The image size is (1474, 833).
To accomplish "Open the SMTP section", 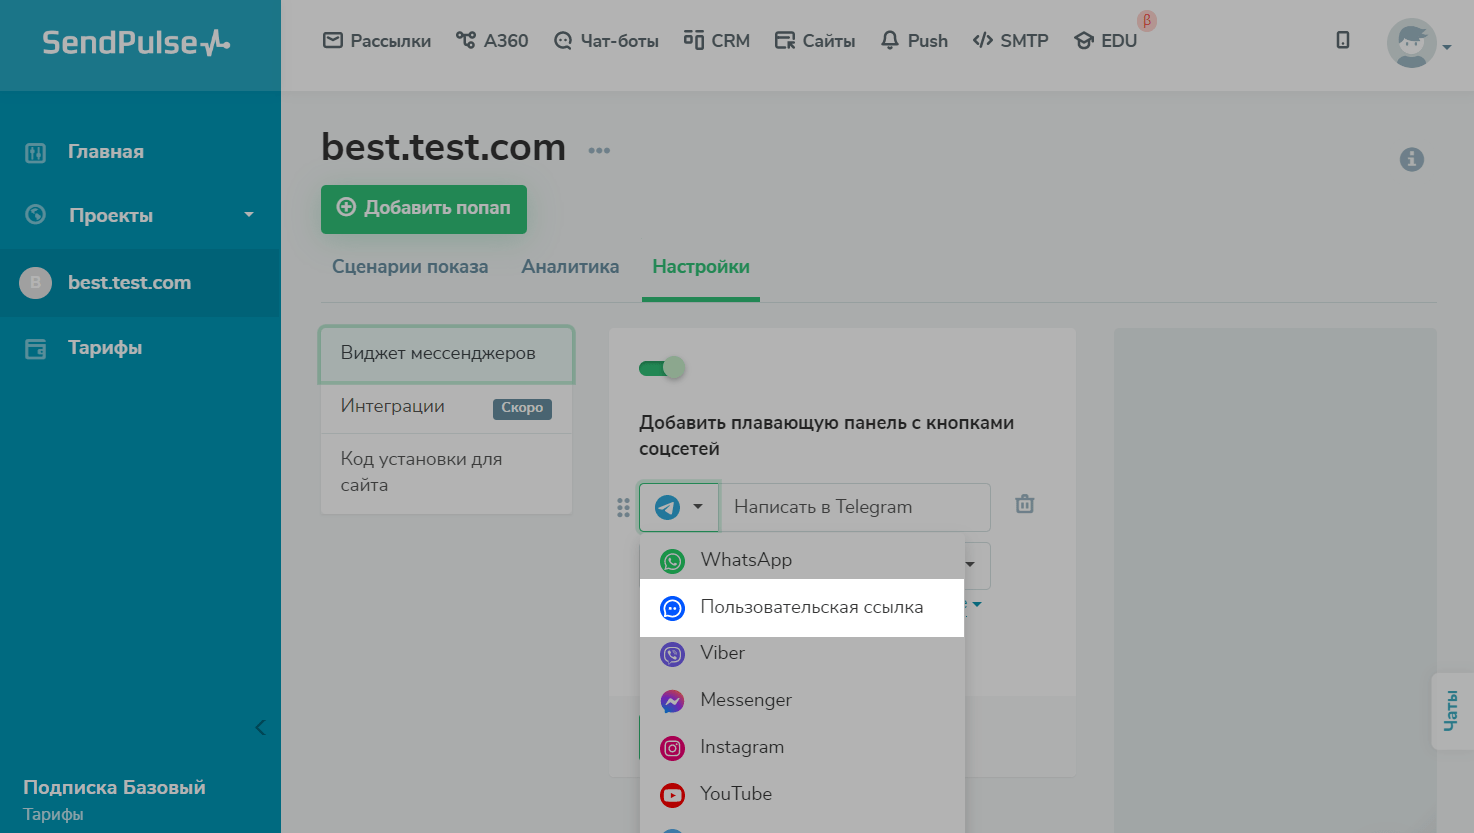I will (1011, 41).
